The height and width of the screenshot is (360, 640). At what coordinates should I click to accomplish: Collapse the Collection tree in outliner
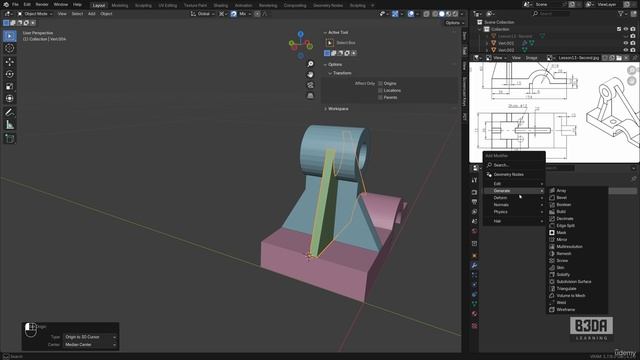pyautogui.click(x=480, y=29)
